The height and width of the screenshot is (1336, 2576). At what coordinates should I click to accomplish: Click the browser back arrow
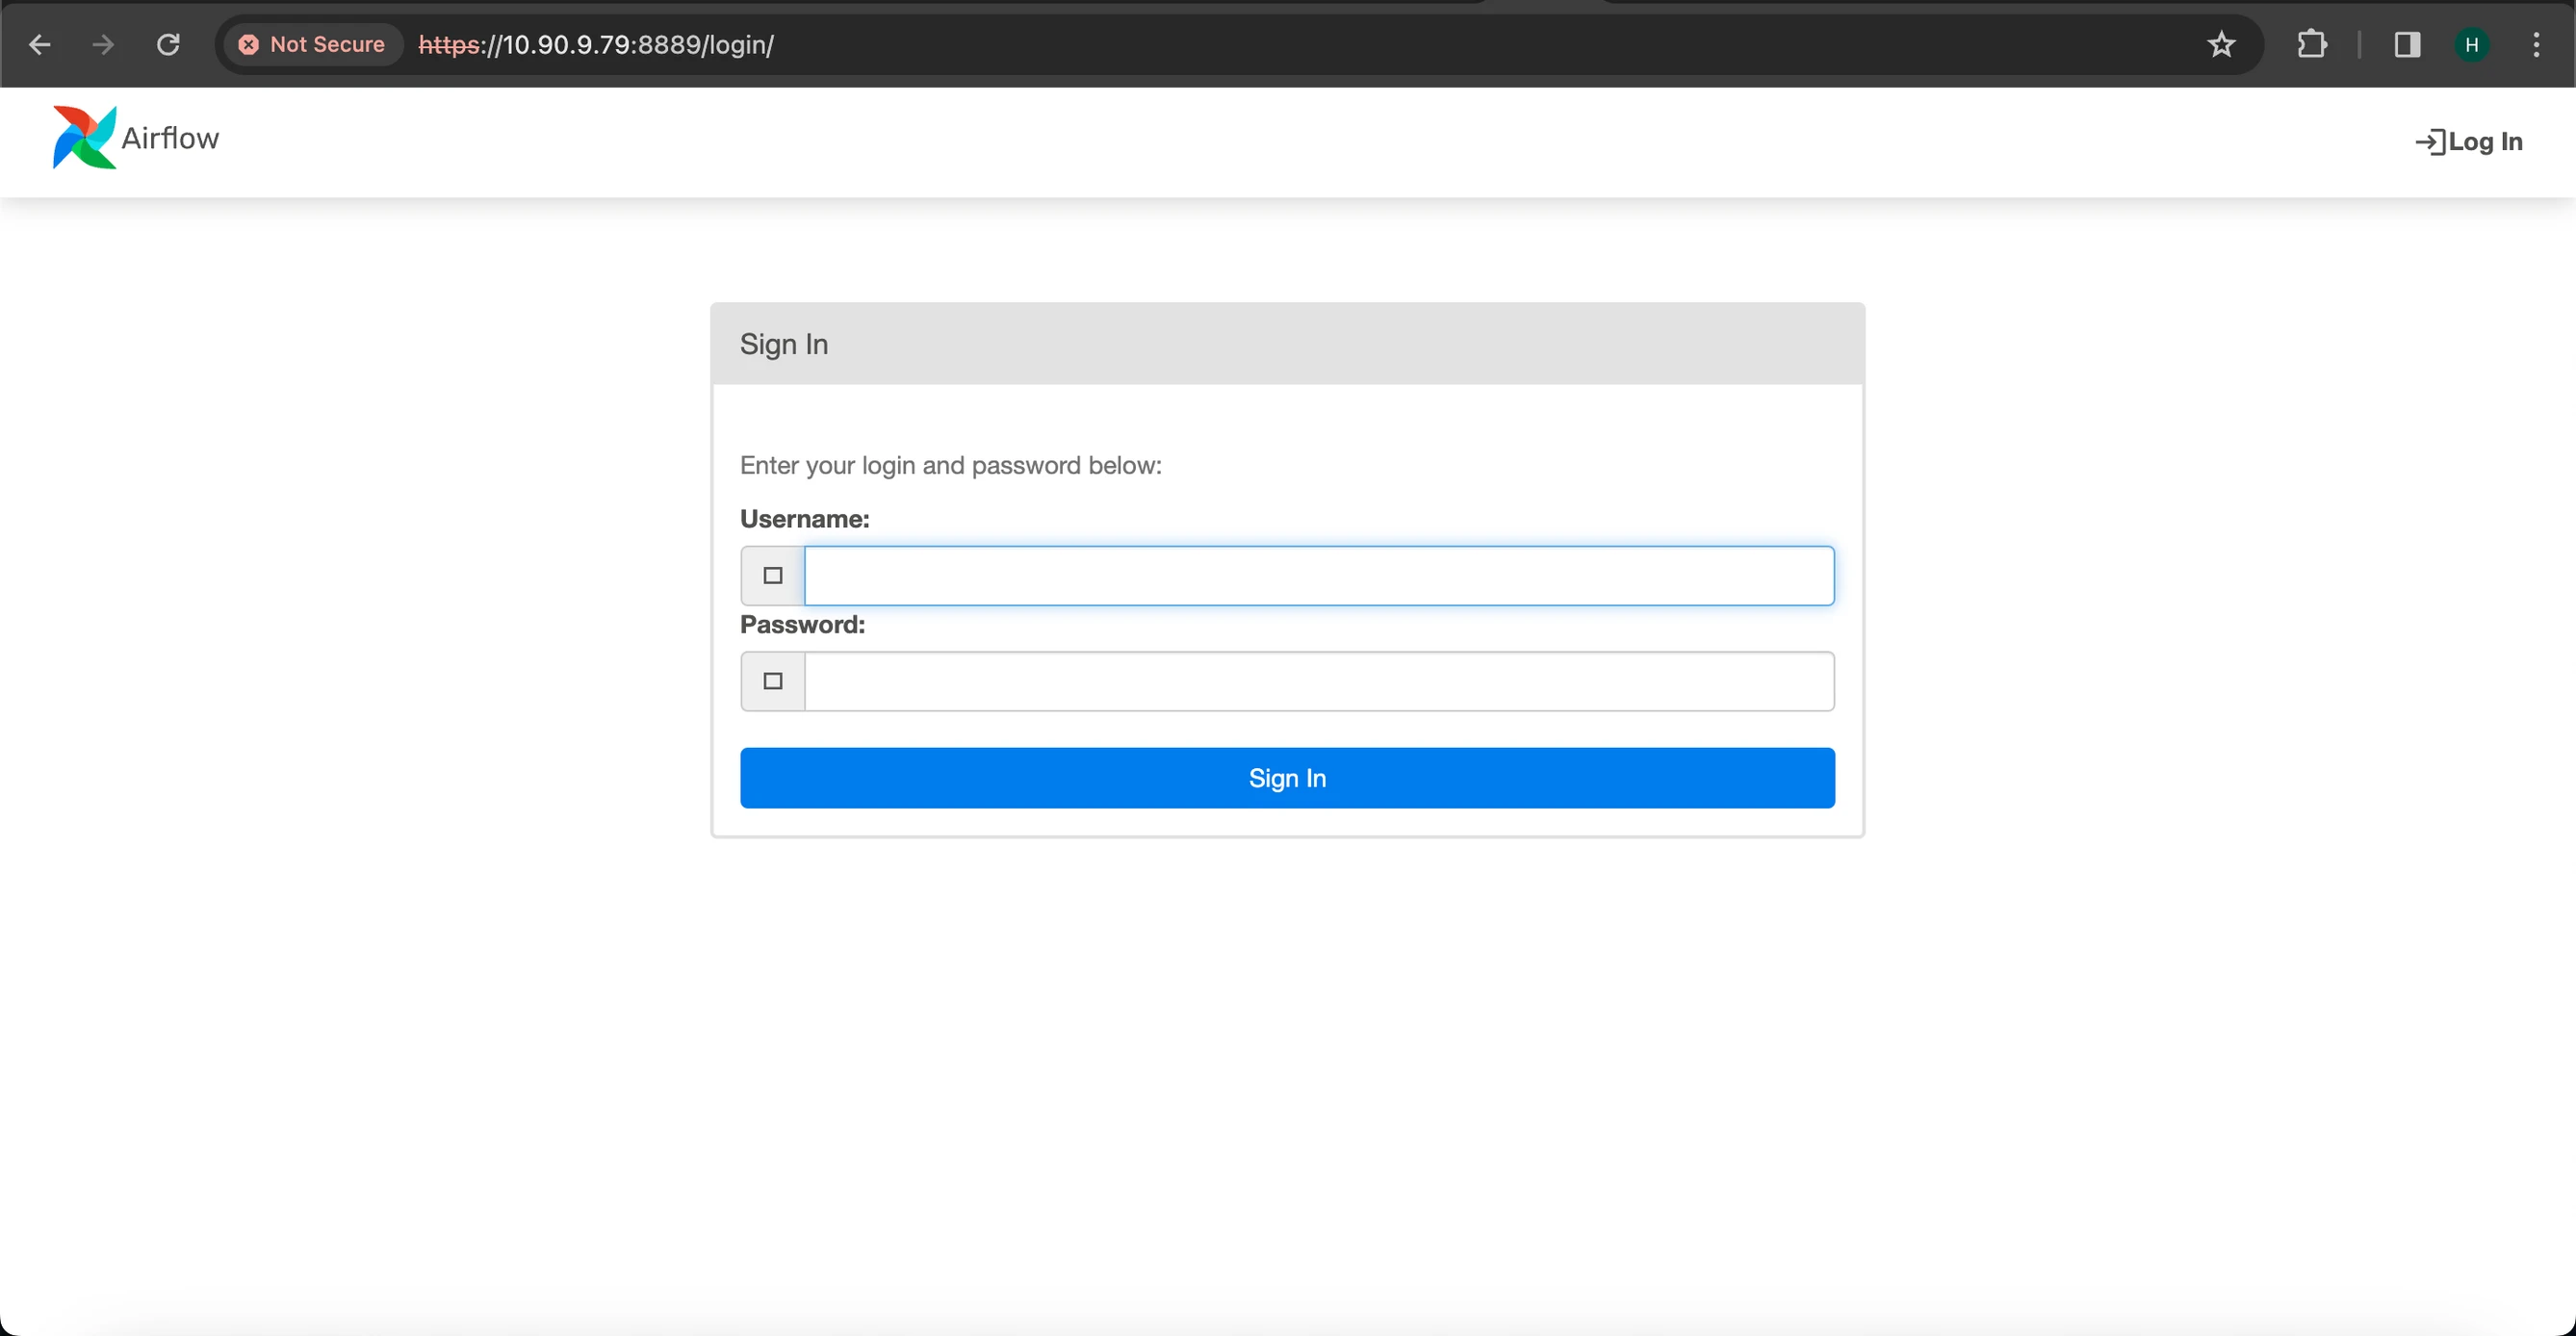coord(39,44)
